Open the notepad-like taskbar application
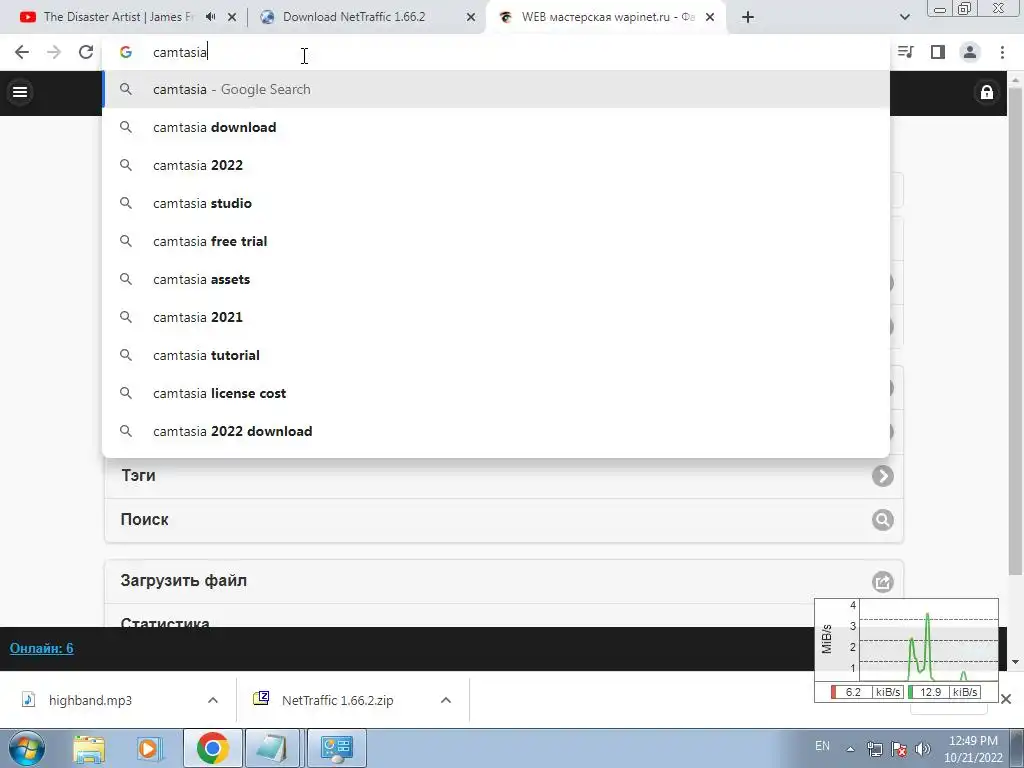 point(272,748)
